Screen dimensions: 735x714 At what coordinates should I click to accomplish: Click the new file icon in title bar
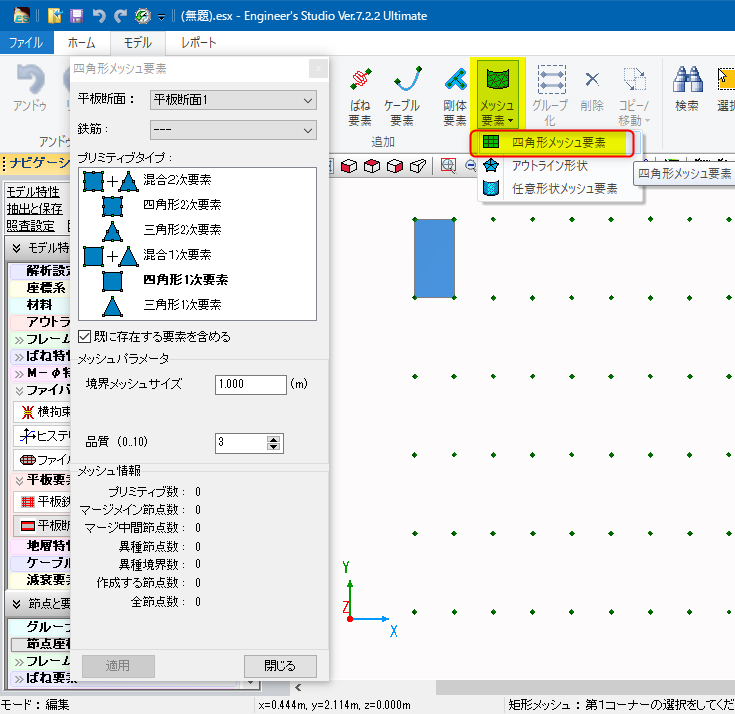(54, 15)
